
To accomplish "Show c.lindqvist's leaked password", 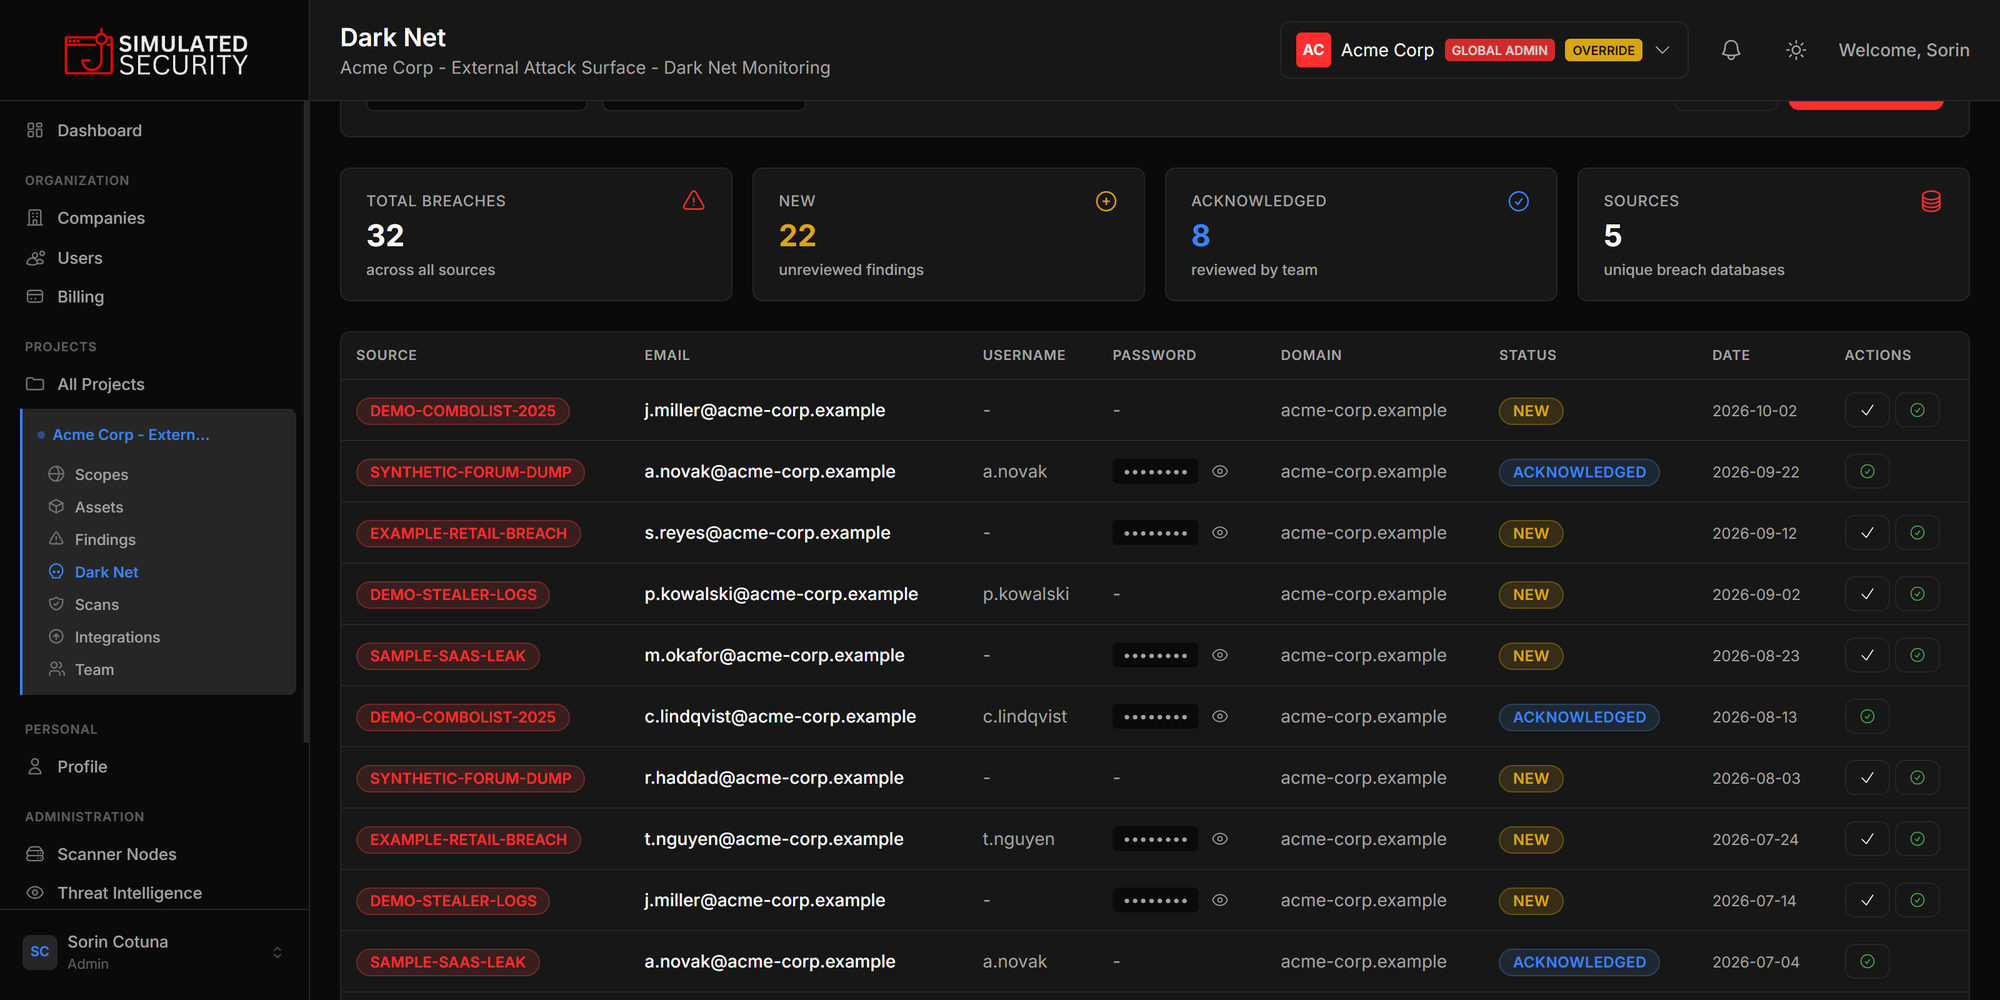I will [1220, 716].
